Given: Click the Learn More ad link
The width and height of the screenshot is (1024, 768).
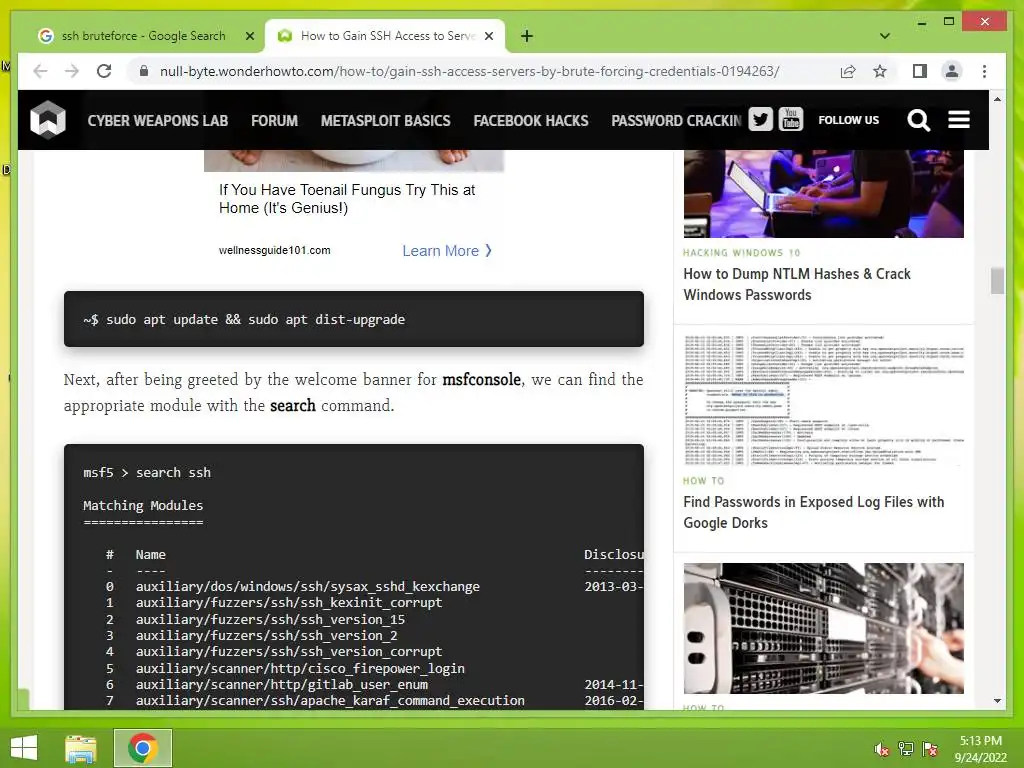Looking at the screenshot, I should (447, 251).
